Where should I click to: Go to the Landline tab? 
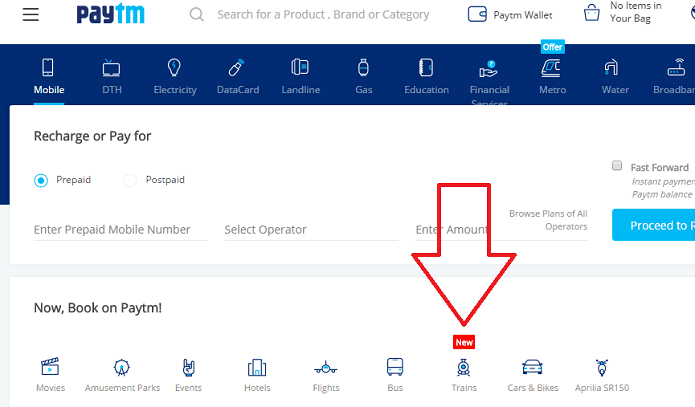click(301, 76)
